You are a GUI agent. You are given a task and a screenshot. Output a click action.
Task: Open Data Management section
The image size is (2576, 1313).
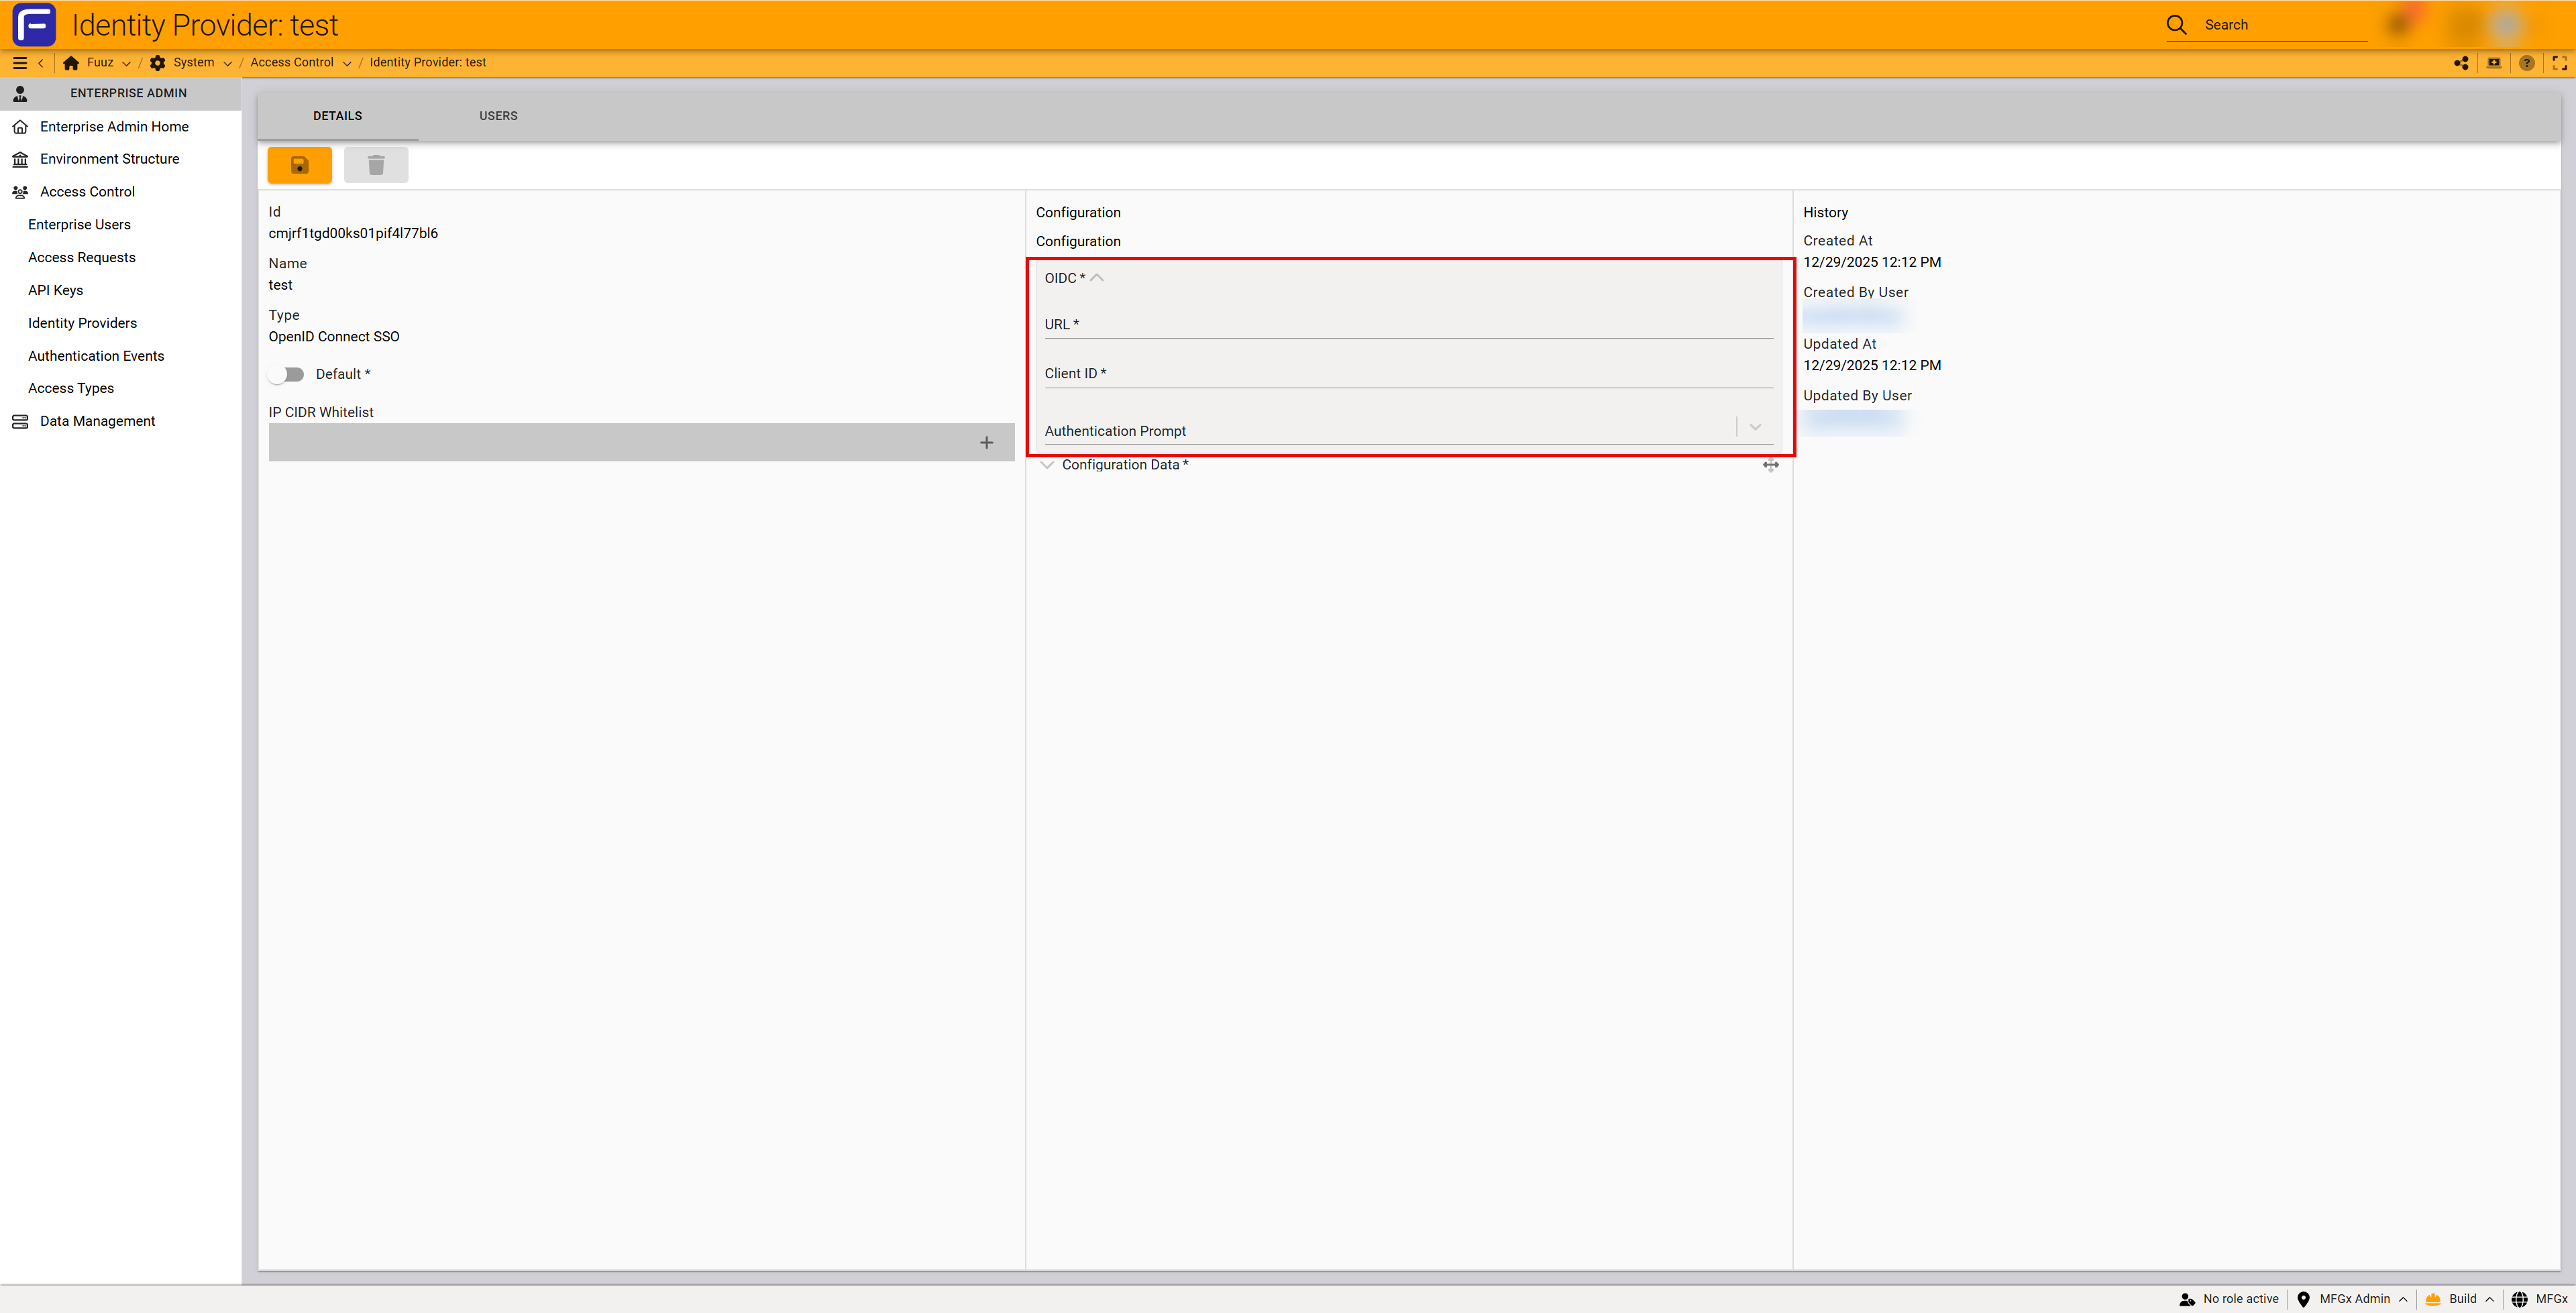[x=98, y=421]
